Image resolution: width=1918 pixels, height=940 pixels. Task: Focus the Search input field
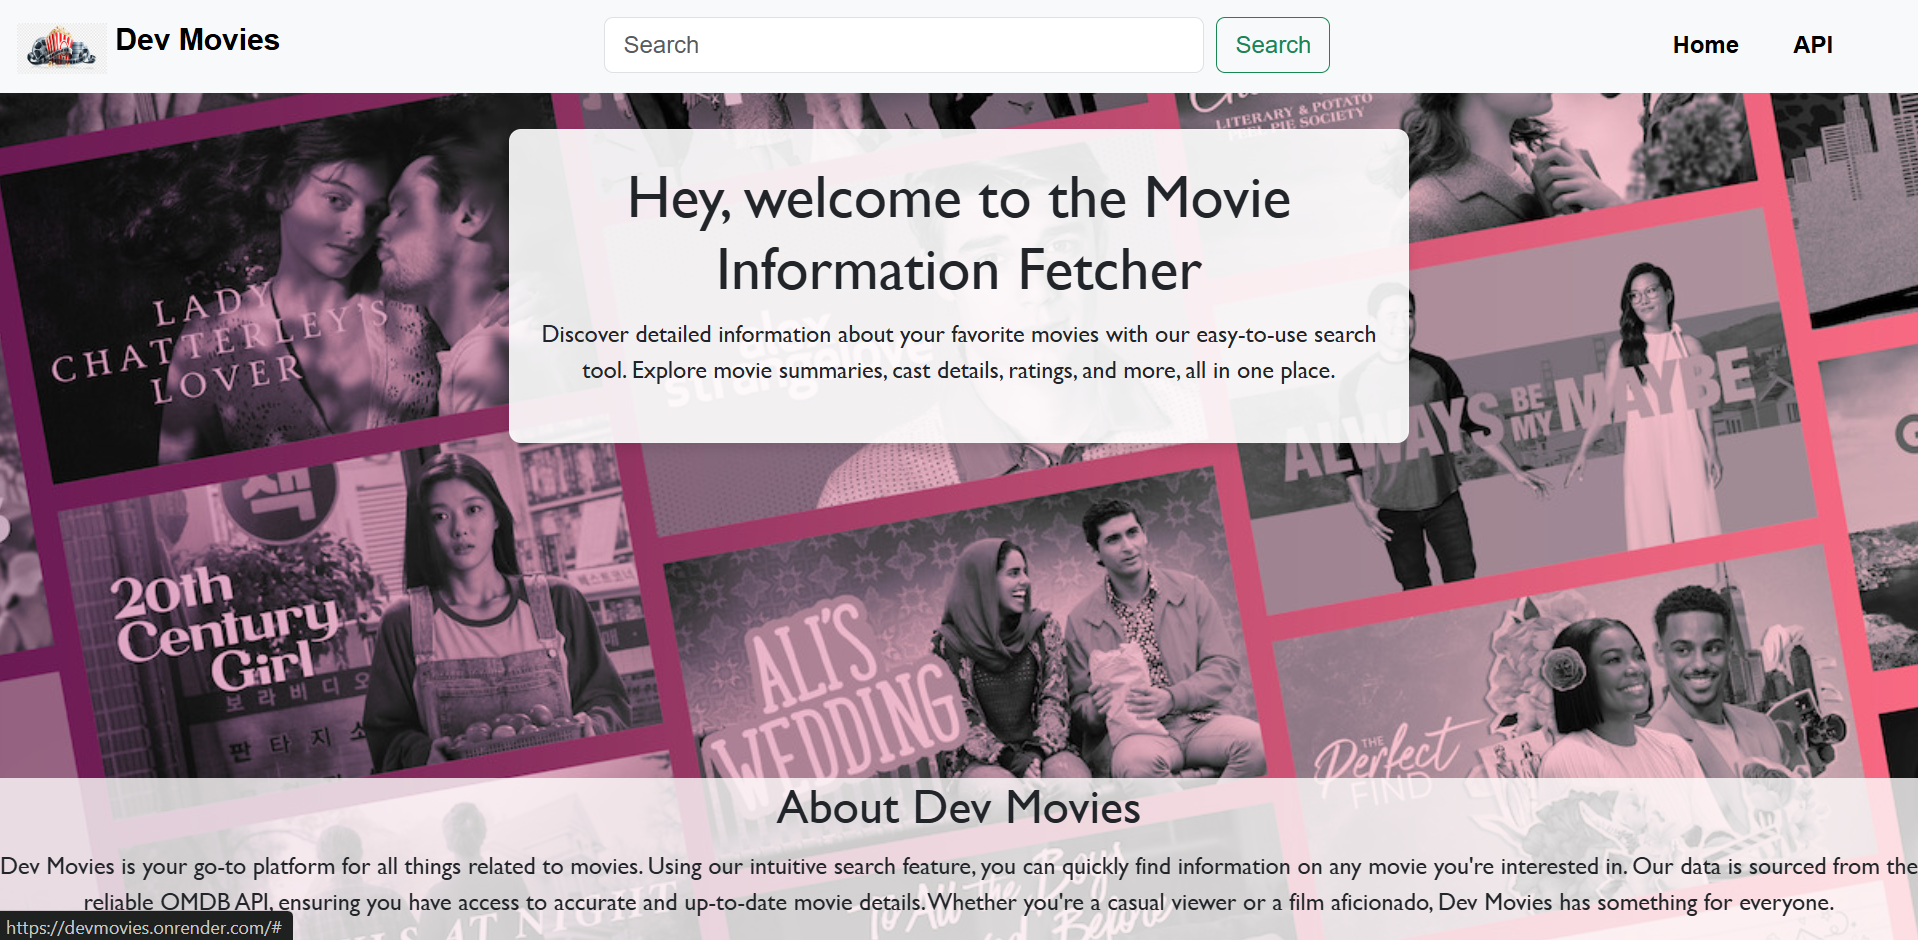(x=903, y=45)
